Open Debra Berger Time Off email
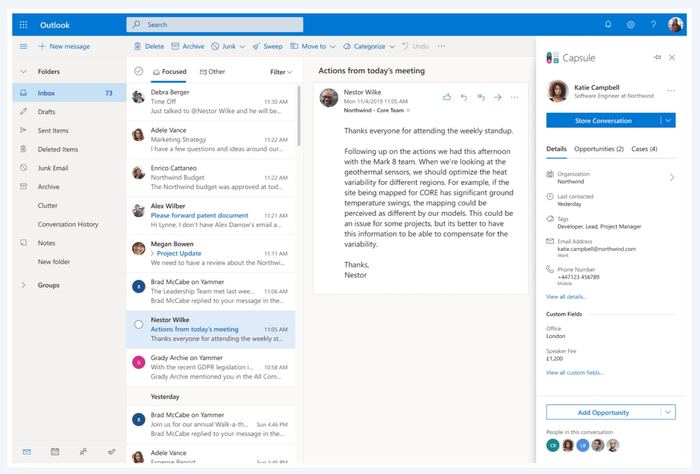This screenshot has width=700, height=474. 211,101
